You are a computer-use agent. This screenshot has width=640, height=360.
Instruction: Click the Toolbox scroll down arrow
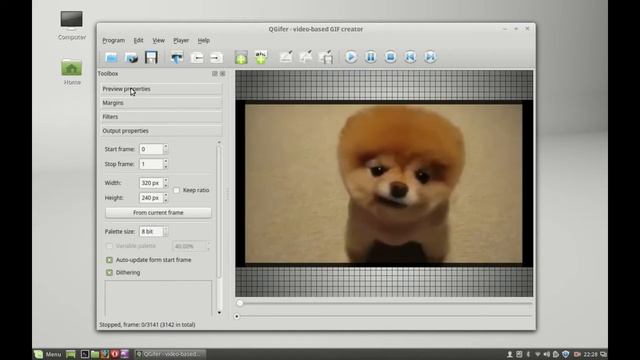tap(219, 313)
